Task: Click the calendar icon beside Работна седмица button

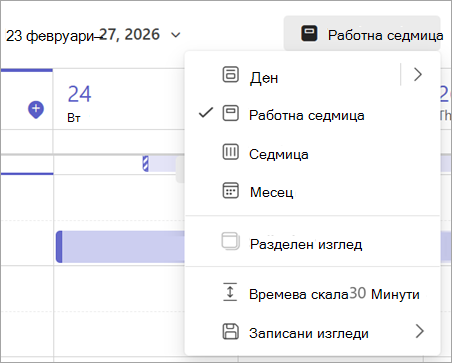Action: (x=309, y=33)
